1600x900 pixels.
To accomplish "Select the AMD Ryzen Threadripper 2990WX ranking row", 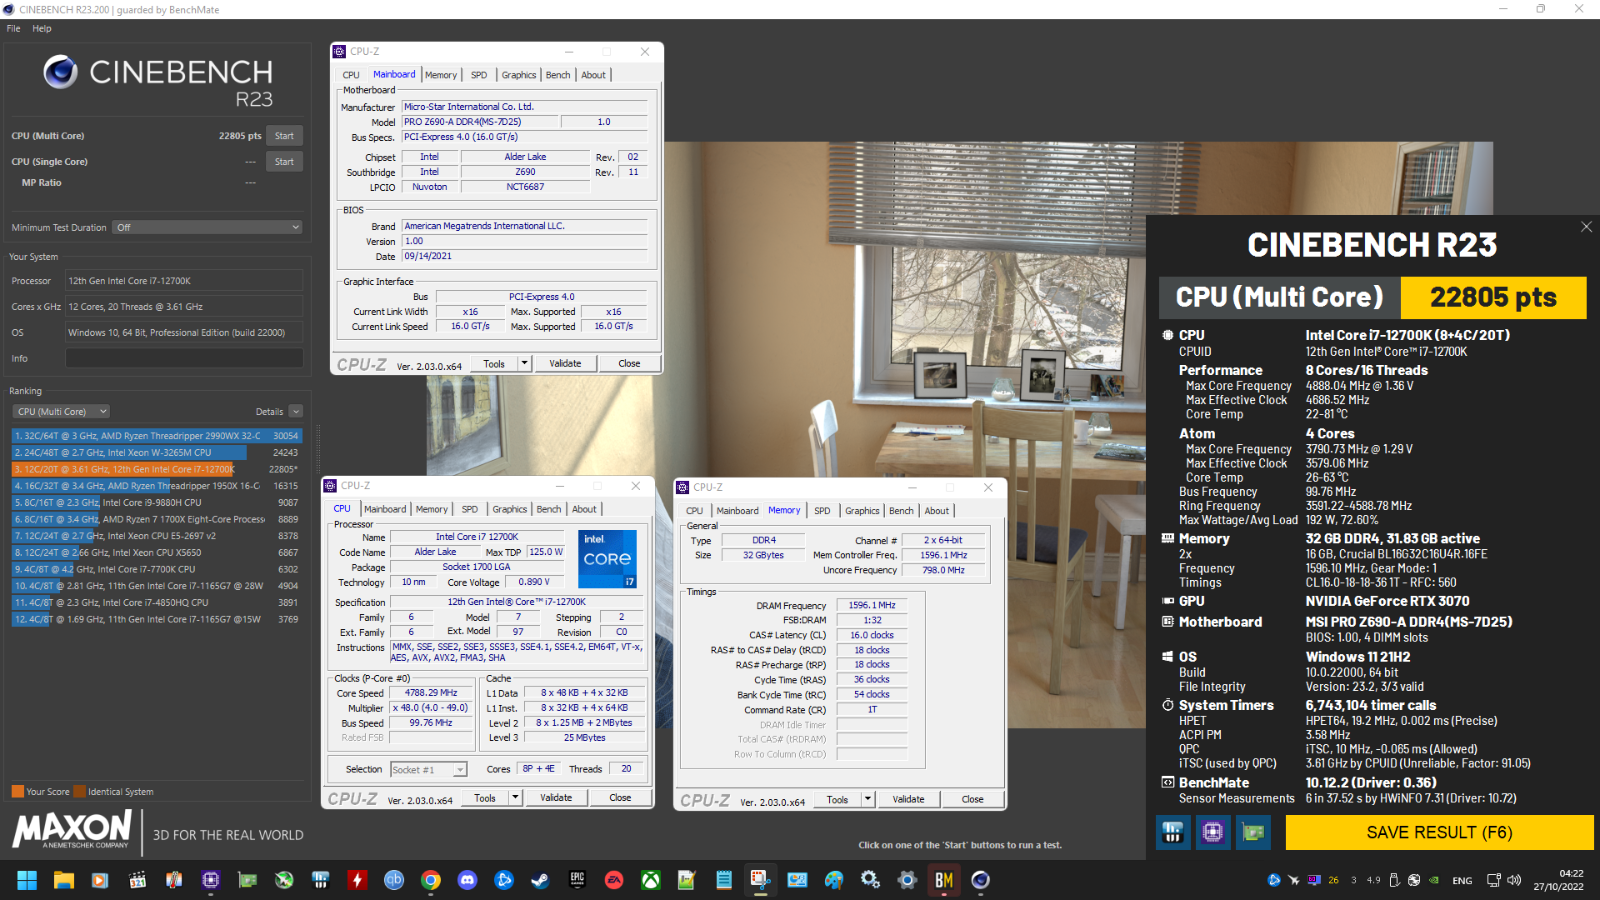I will tap(156, 436).
